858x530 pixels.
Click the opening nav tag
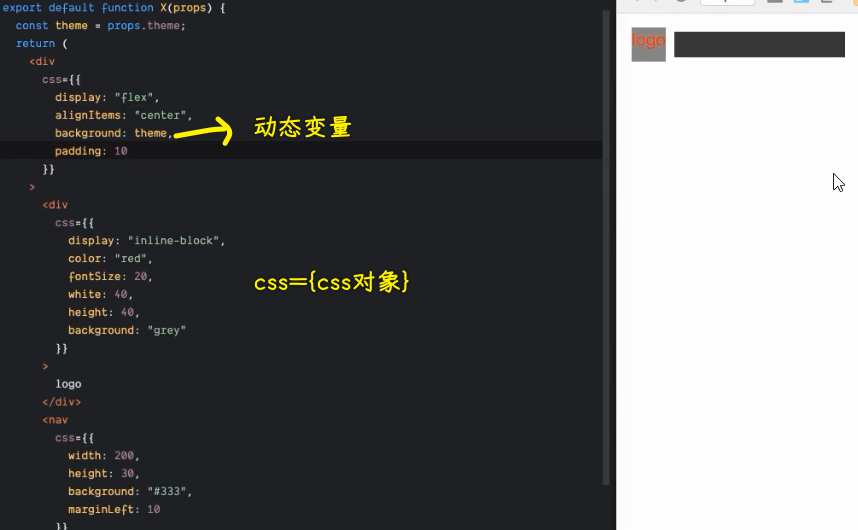click(x=55, y=420)
